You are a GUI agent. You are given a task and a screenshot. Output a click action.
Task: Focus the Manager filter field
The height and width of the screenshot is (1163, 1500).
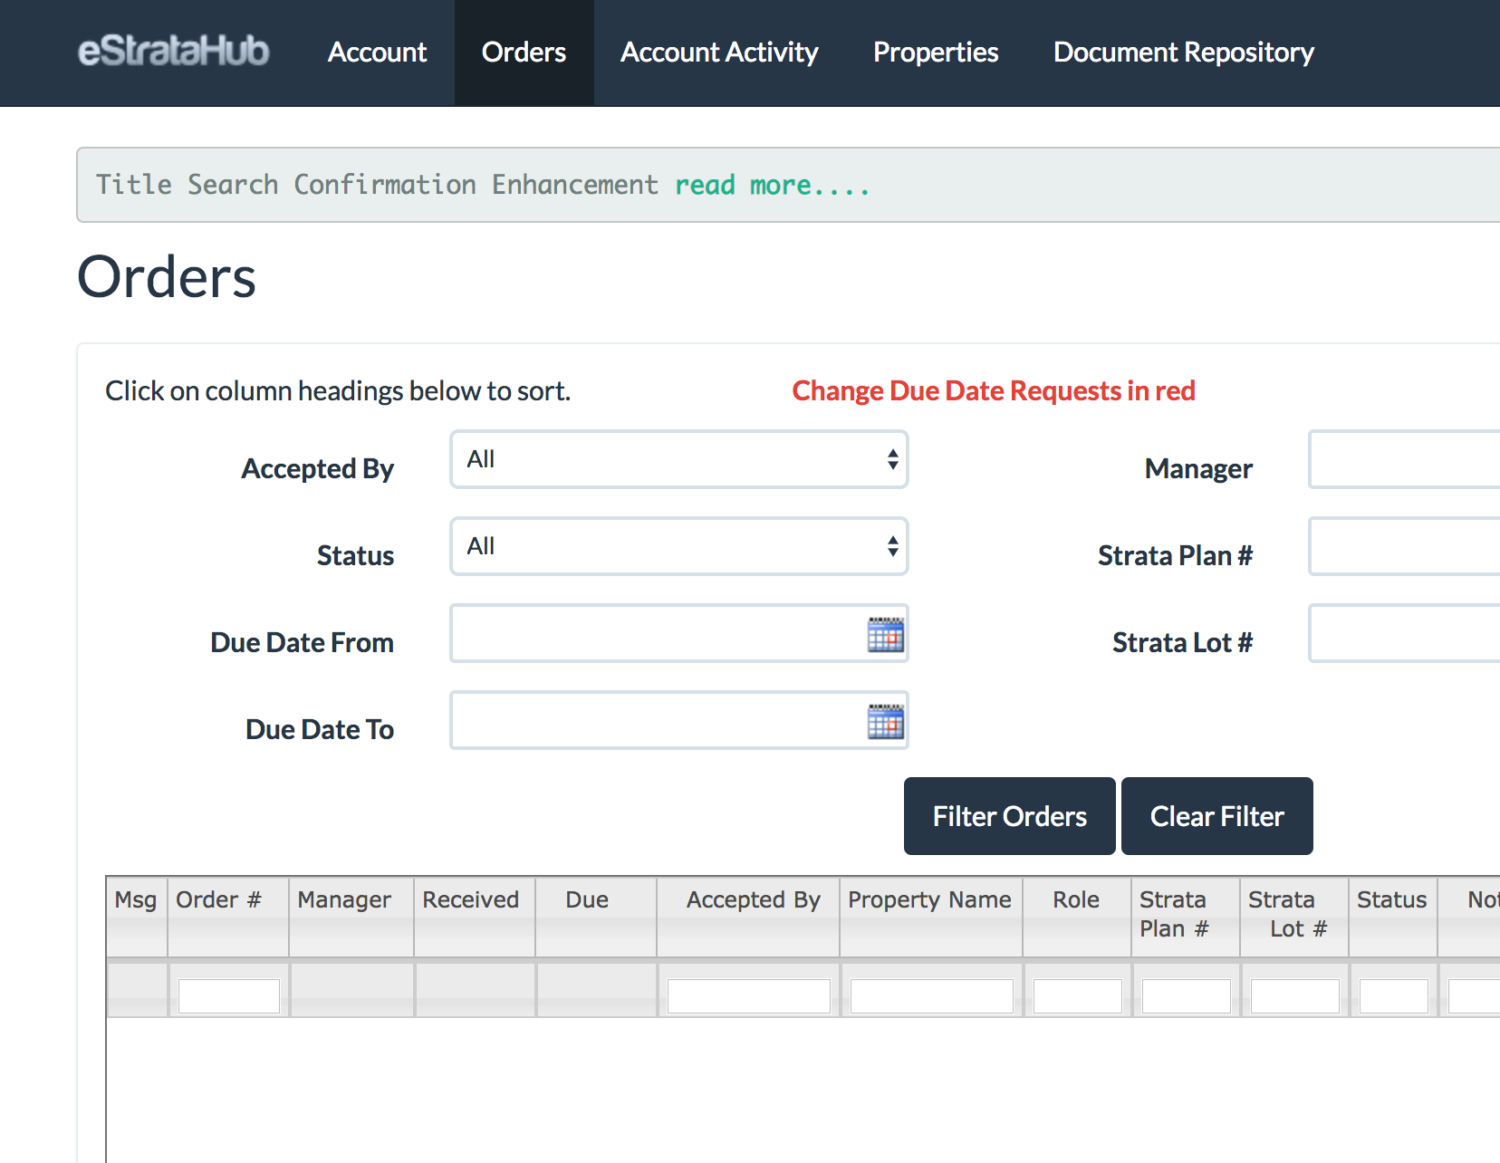tap(1404, 459)
